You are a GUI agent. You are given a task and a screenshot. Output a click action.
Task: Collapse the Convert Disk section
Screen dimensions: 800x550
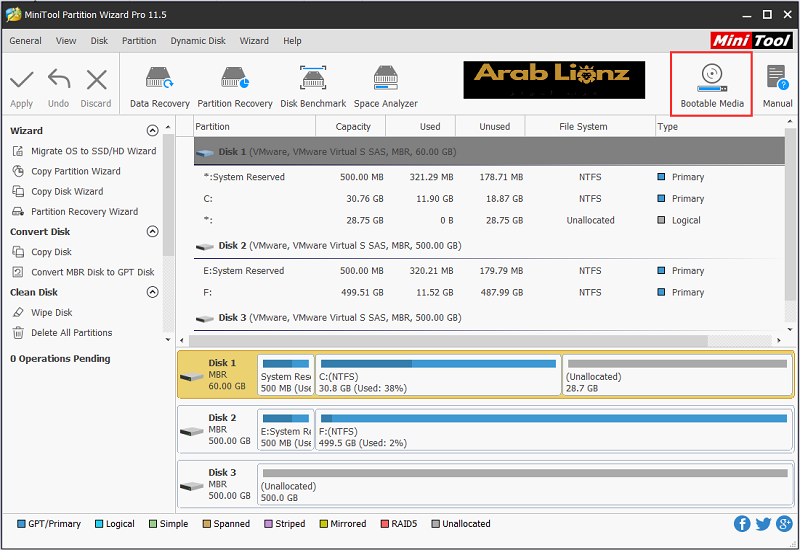(x=152, y=232)
